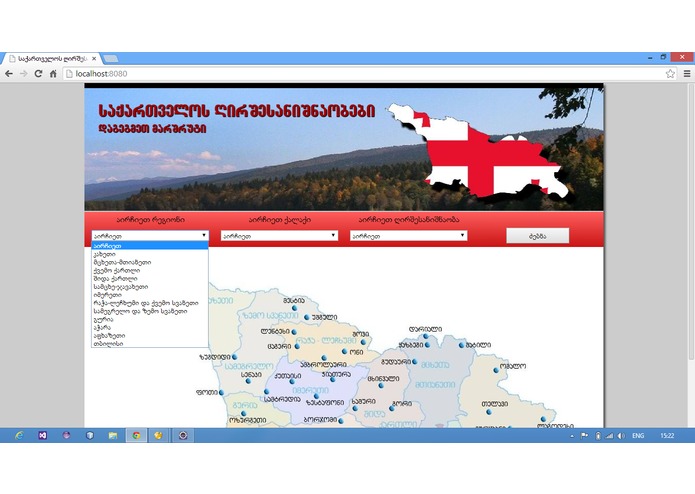Open Visual Studio from the taskbar
Screen dimensions: 695x494
[42, 436]
